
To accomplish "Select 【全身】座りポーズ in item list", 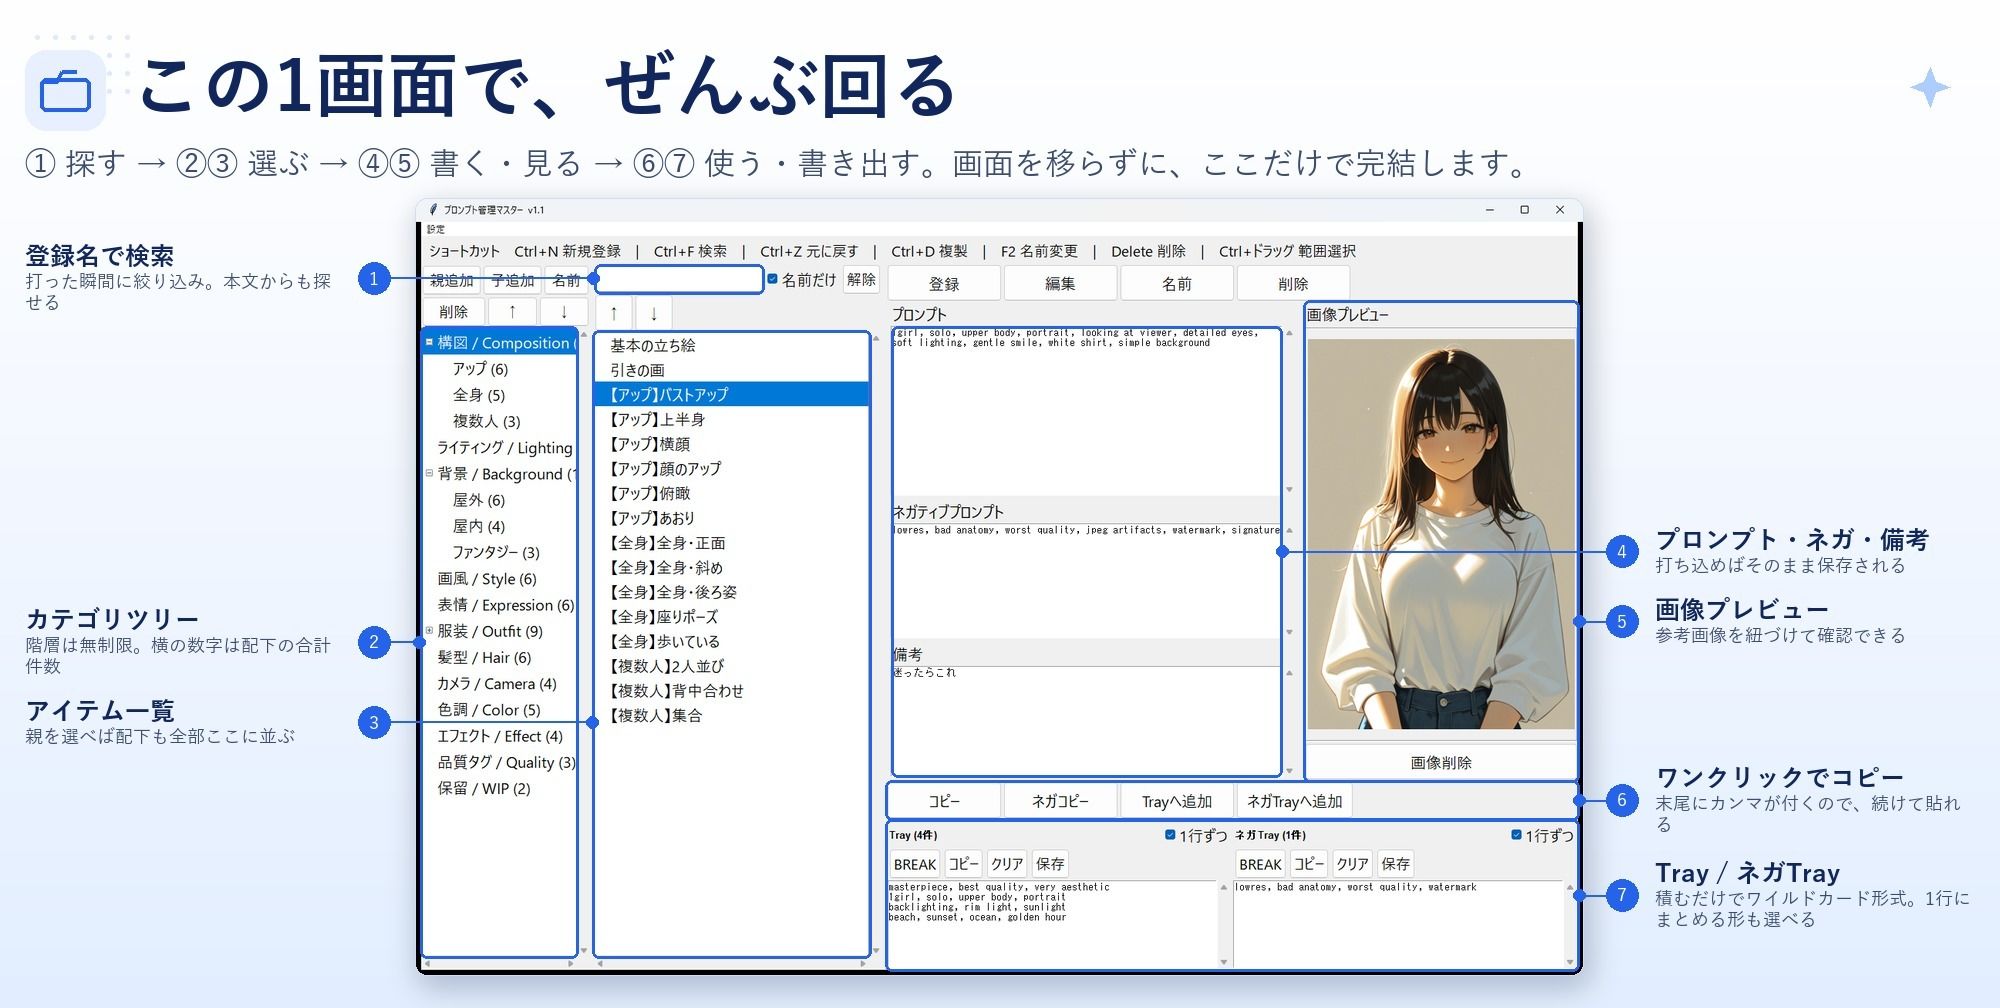I will [732, 616].
